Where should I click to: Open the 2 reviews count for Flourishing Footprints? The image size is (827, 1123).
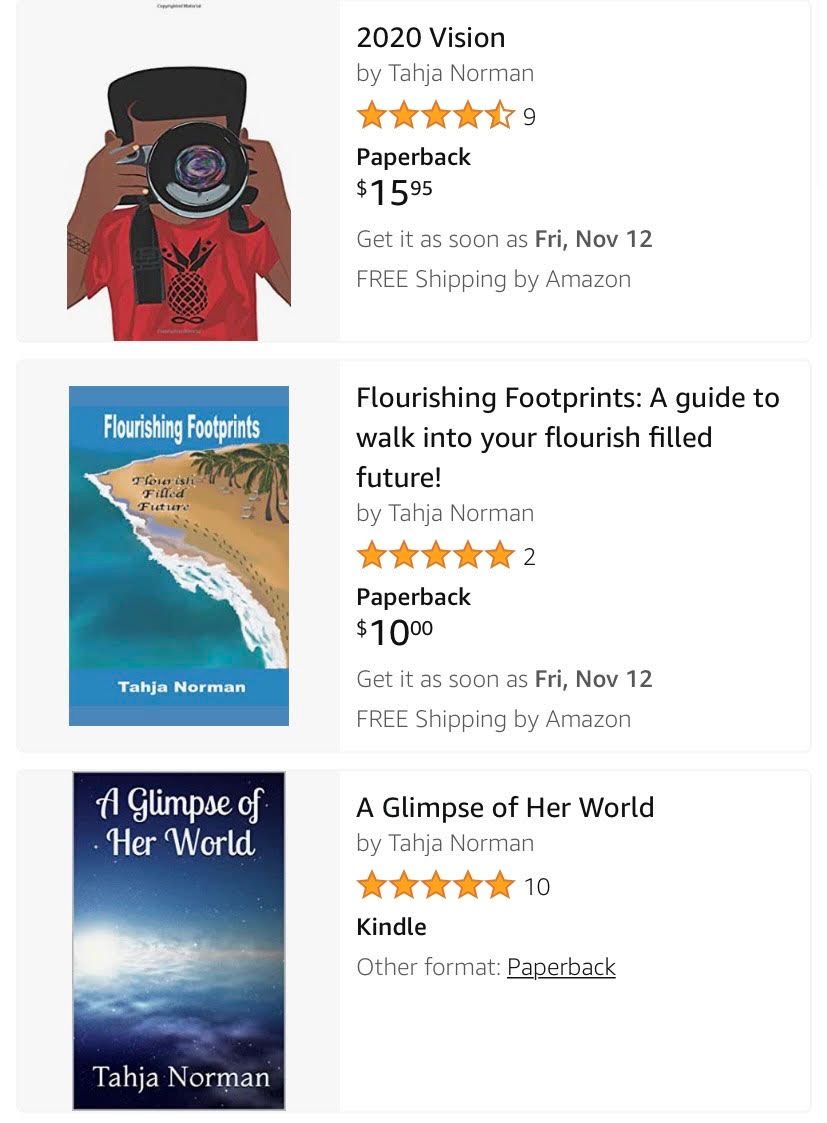[x=529, y=558]
